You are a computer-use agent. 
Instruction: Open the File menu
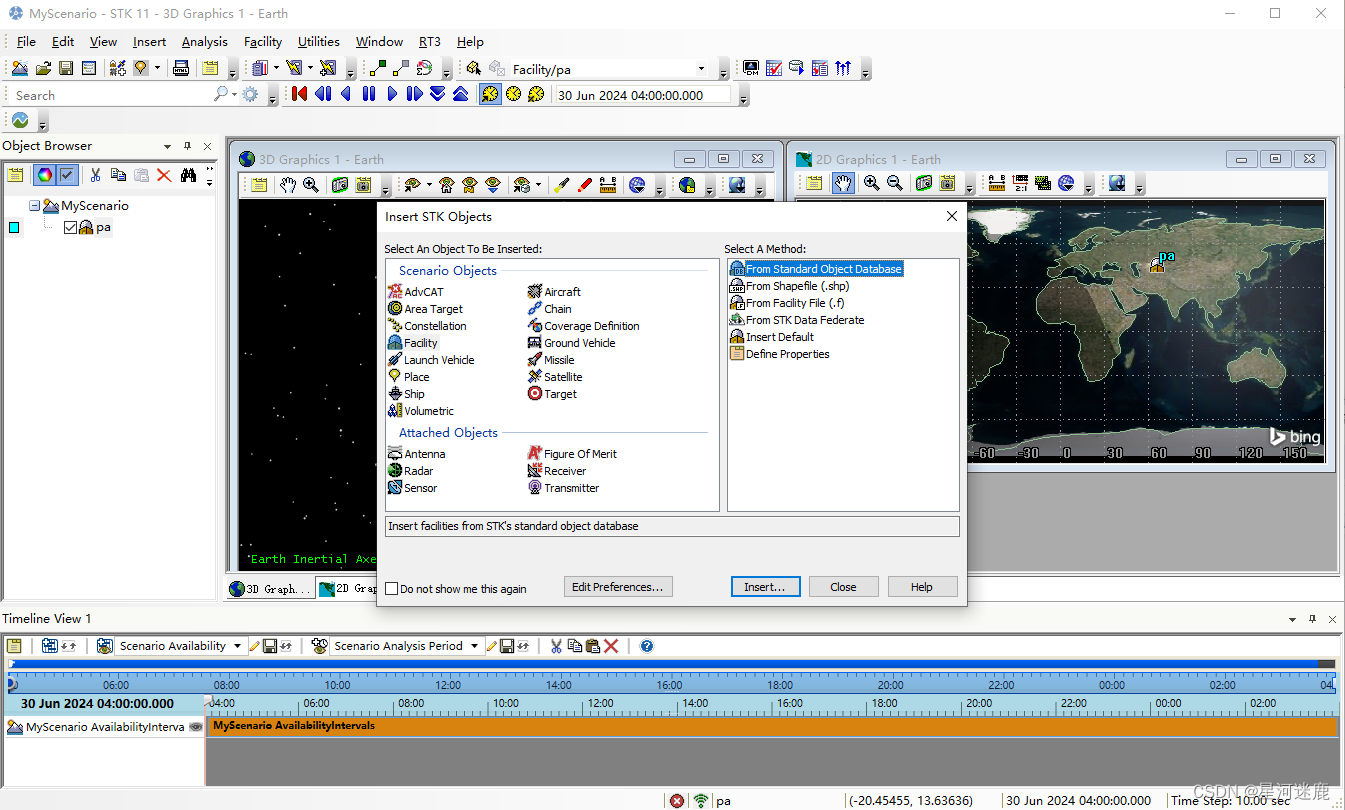click(x=26, y=42)
